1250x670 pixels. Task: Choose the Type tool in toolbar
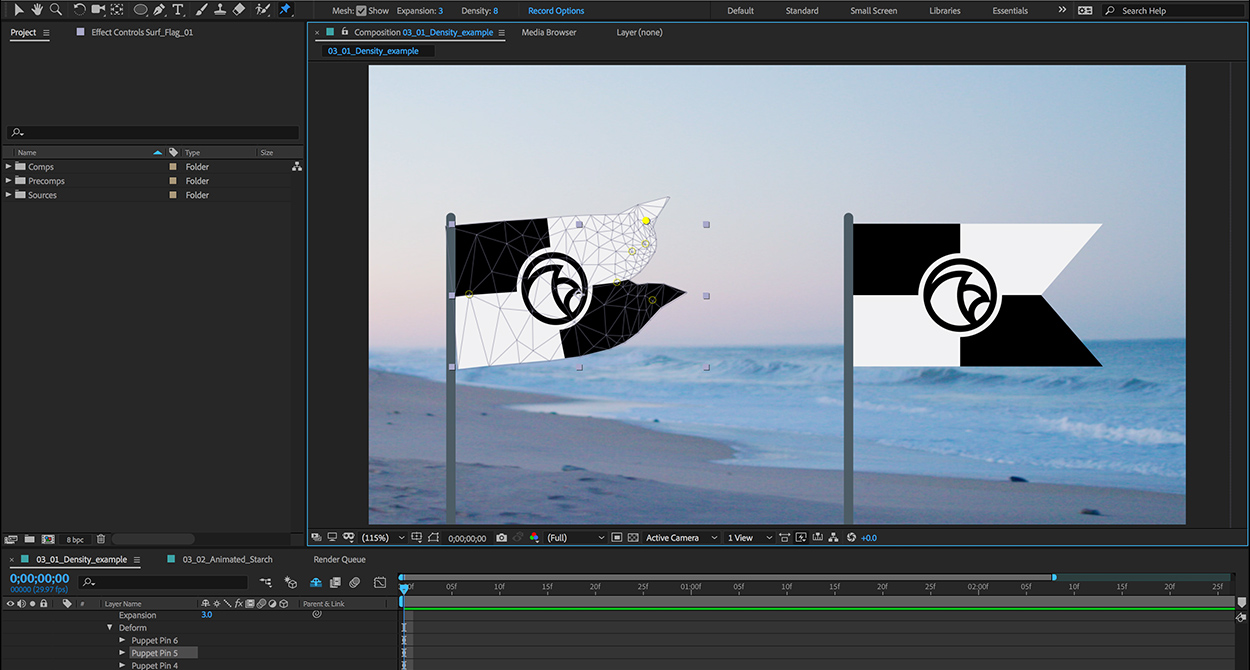pyautogui.click(x=178, y=10)
